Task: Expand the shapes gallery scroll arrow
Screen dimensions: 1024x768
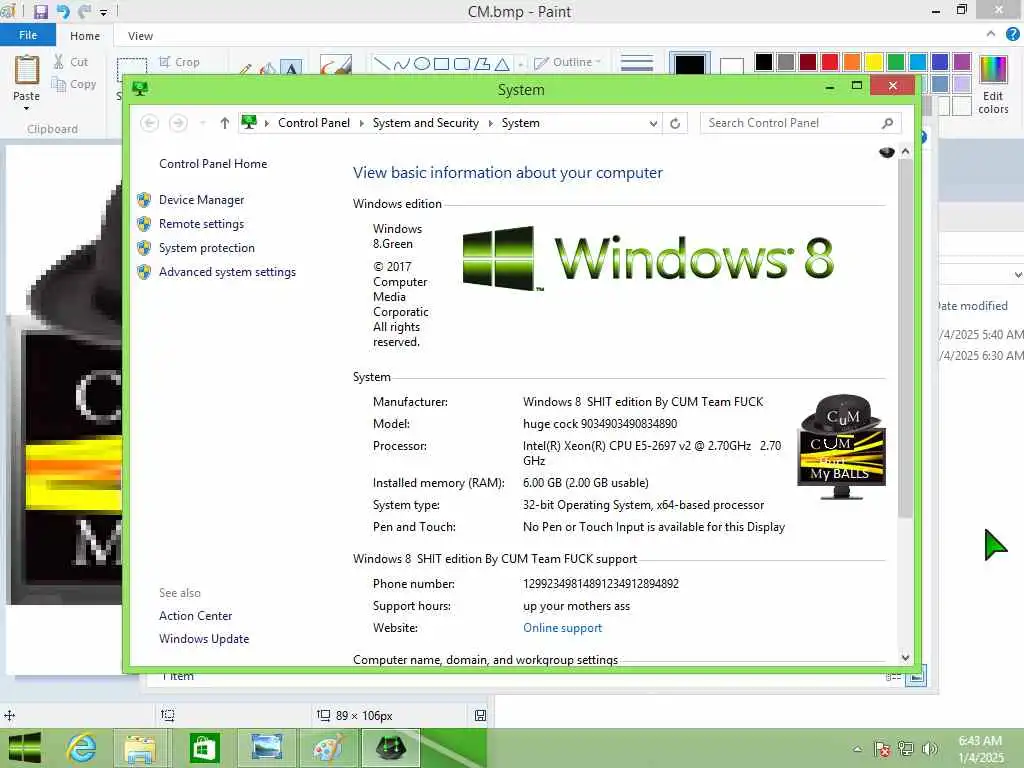Action: pyautogui.click(x=521, y=64)
